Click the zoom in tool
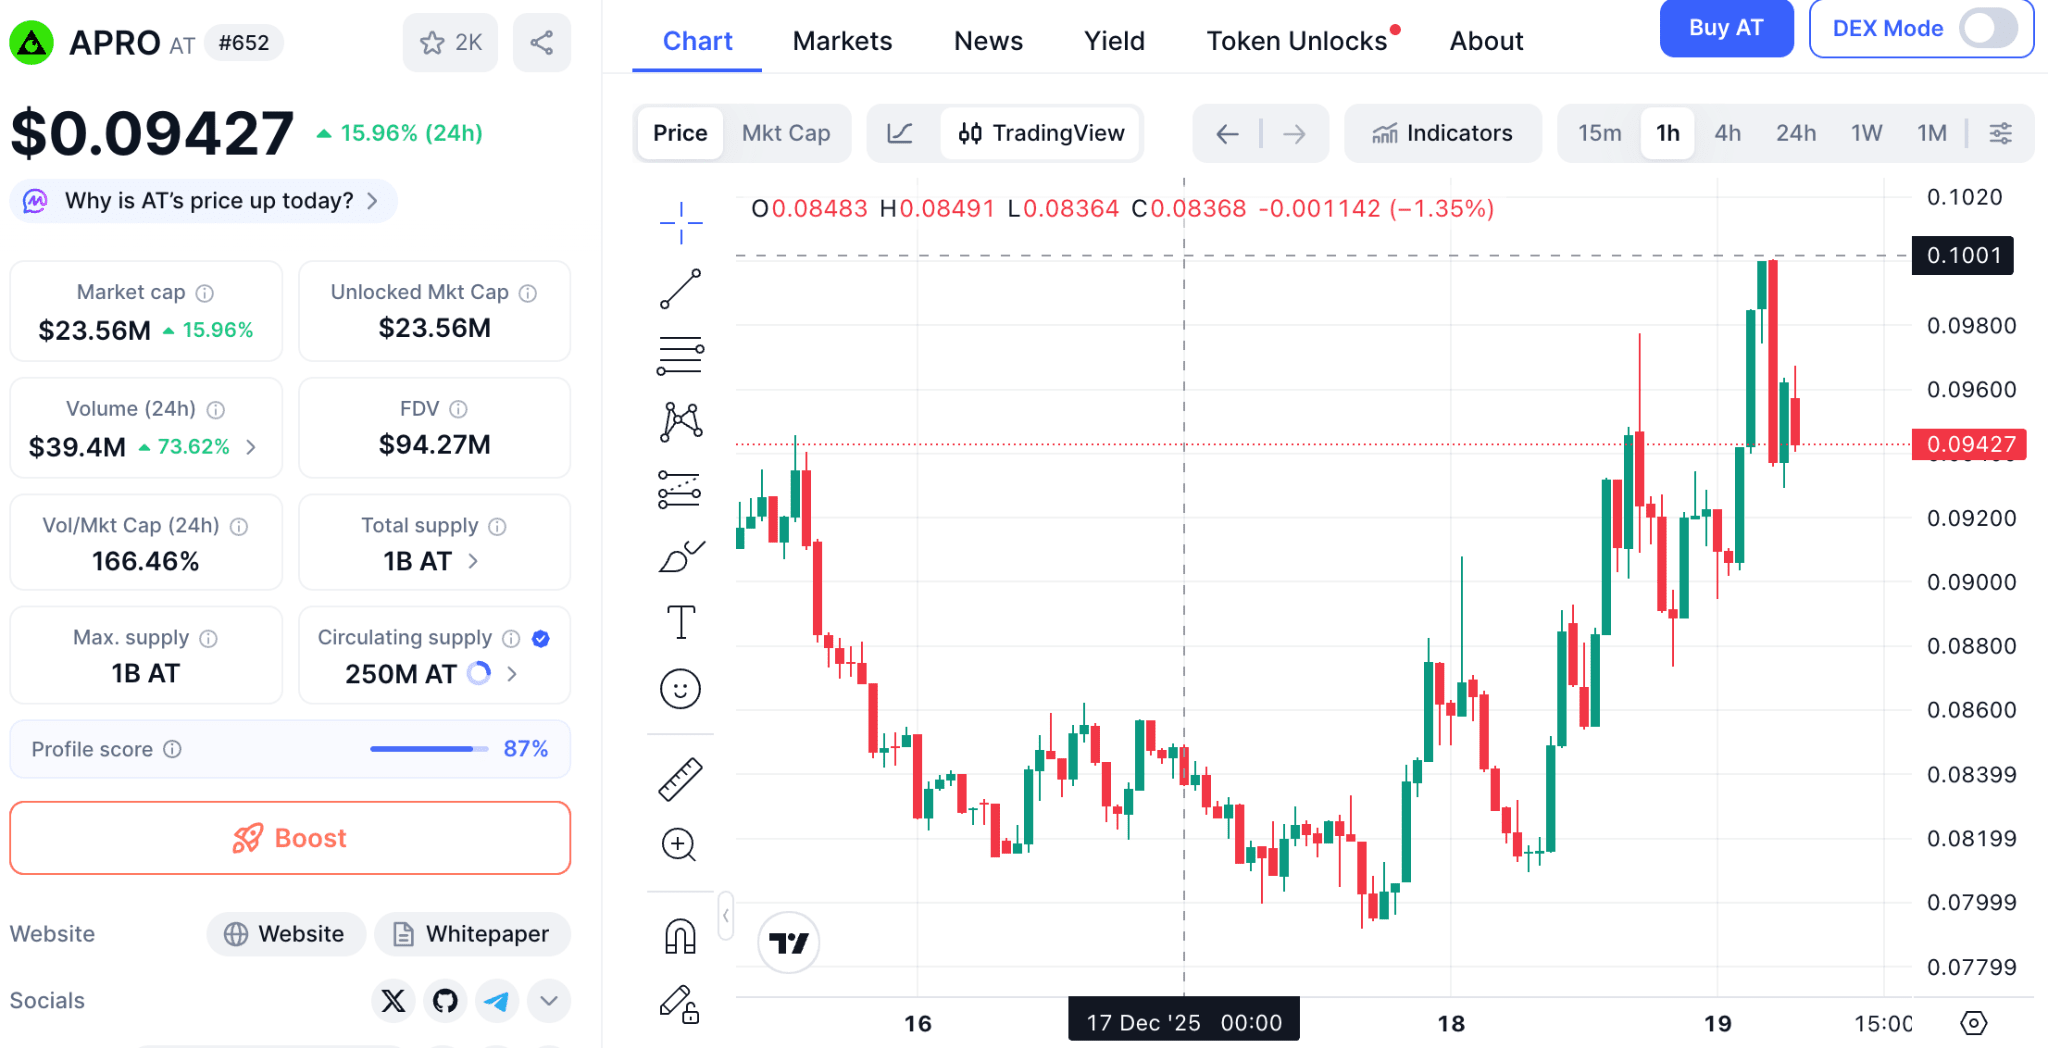 [x=680, y=845]
